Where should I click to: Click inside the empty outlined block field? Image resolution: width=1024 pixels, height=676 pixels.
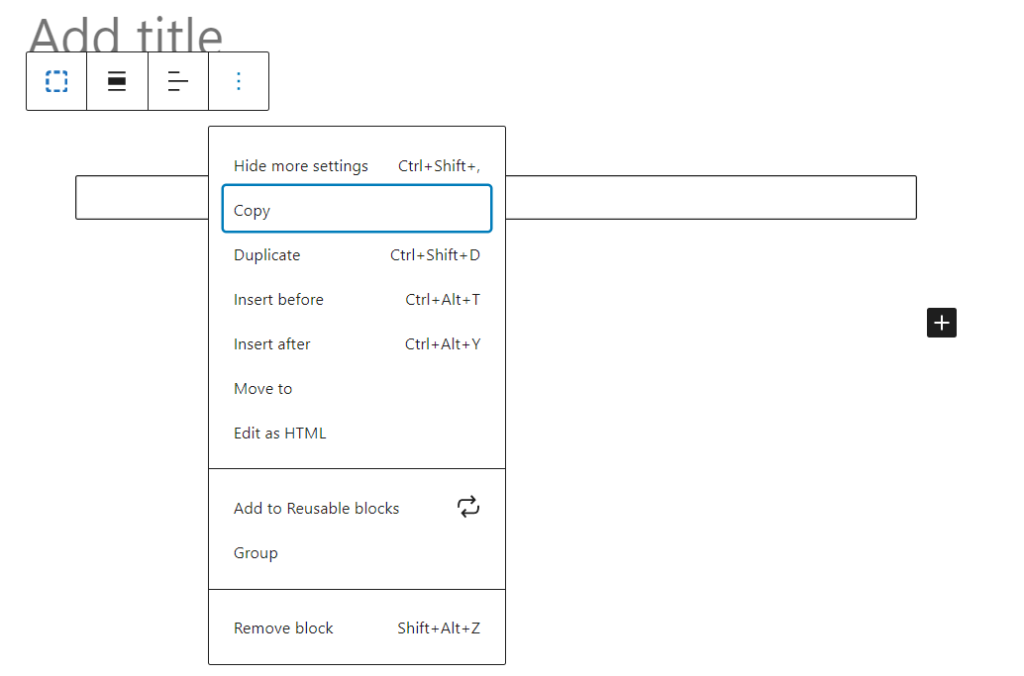(710, 197)
